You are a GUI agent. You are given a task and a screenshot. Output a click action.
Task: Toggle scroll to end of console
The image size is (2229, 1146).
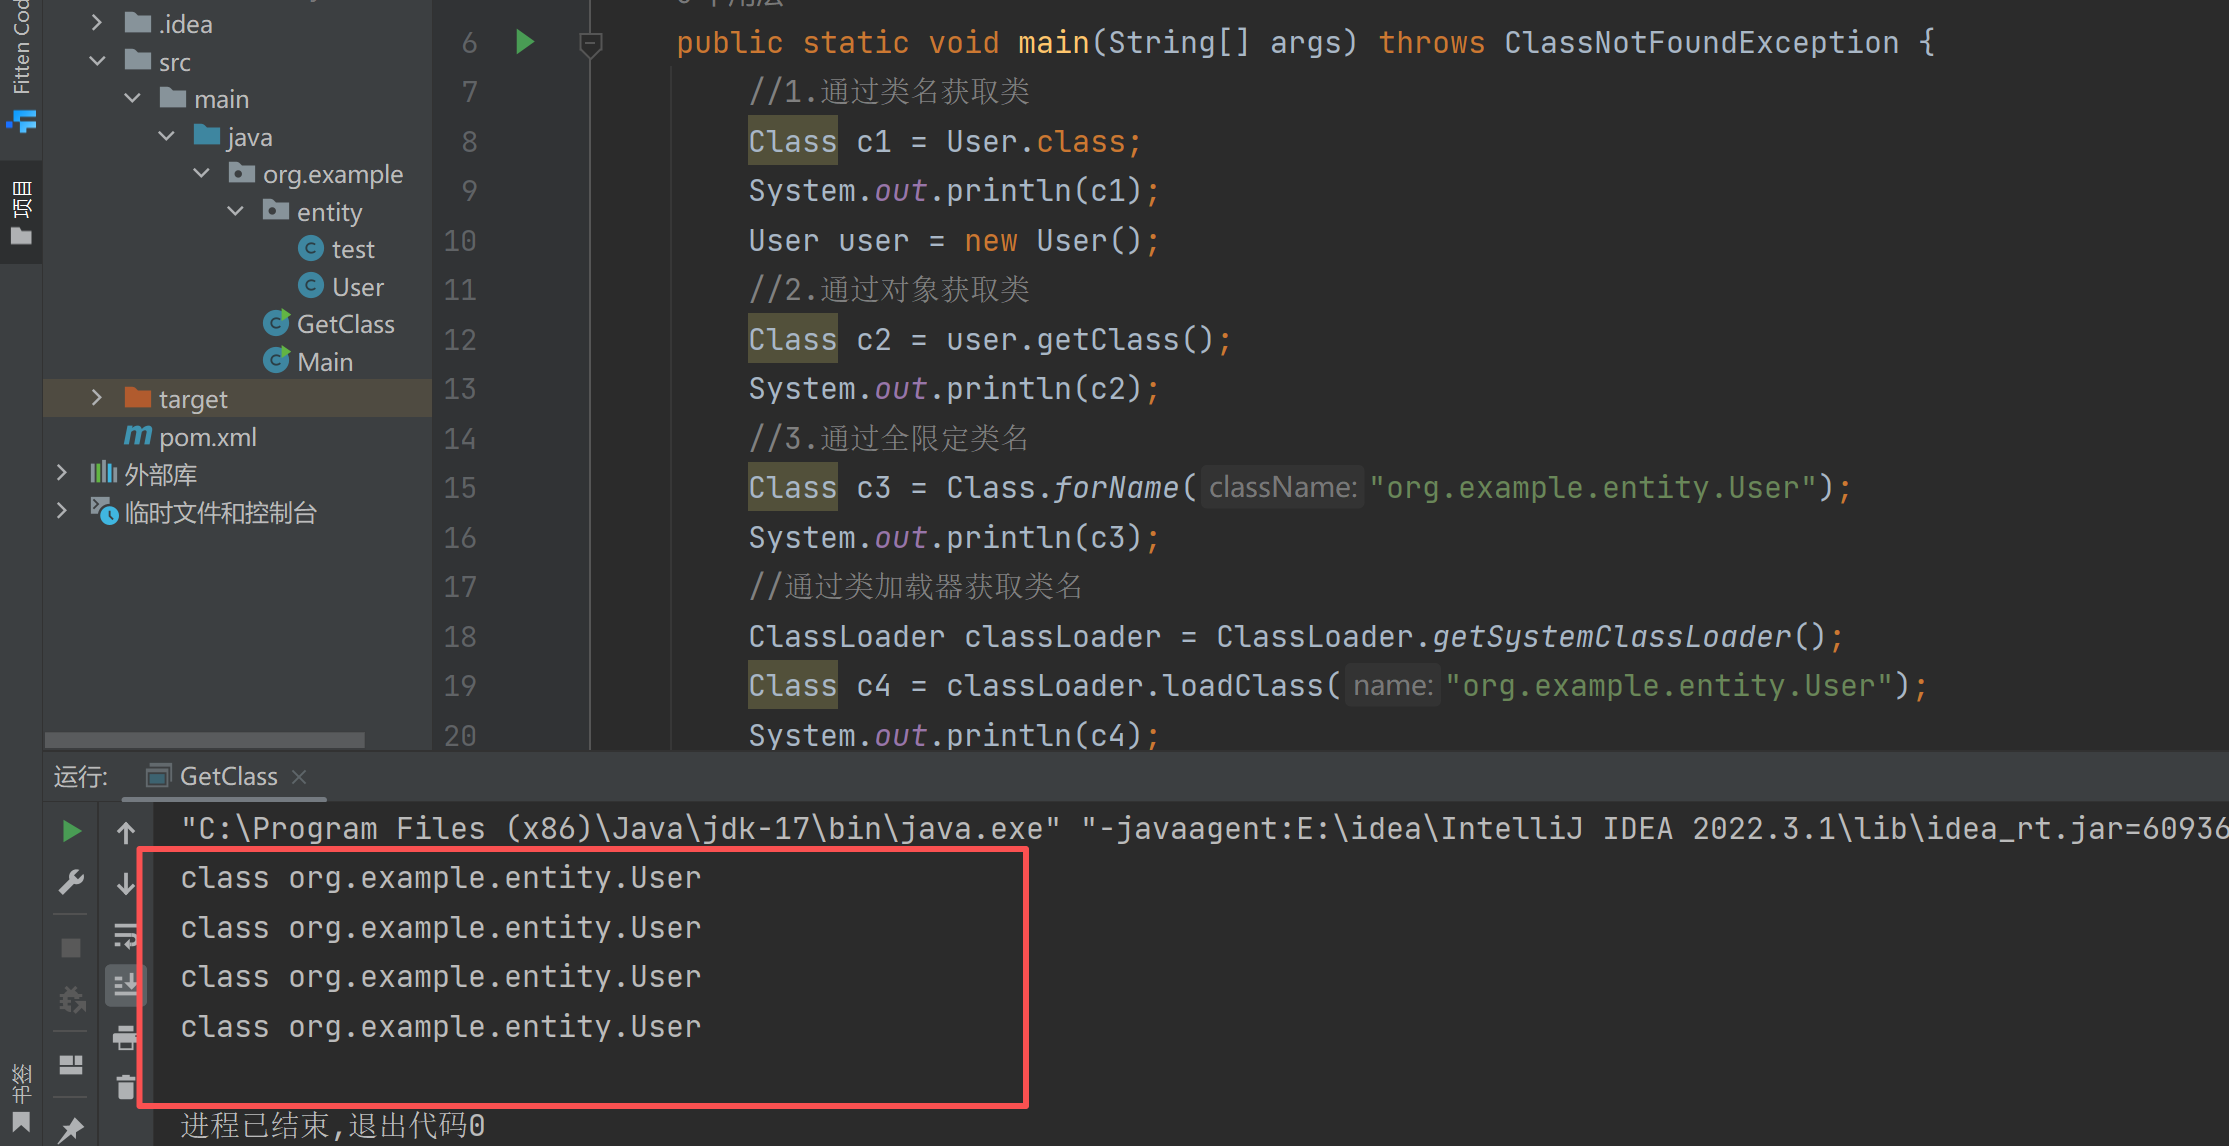pos(125,986)
